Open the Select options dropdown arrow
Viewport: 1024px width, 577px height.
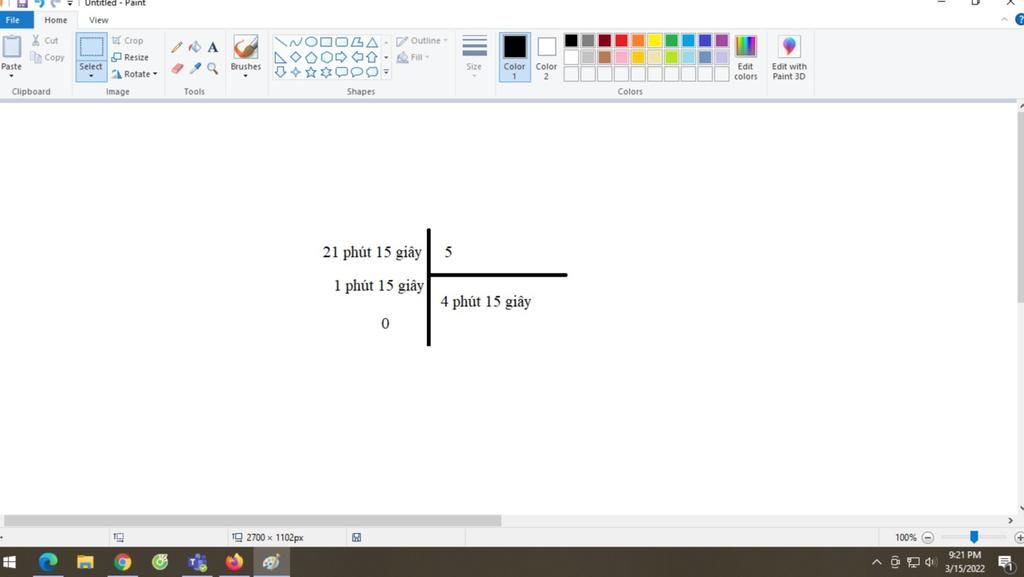point(91,76)
